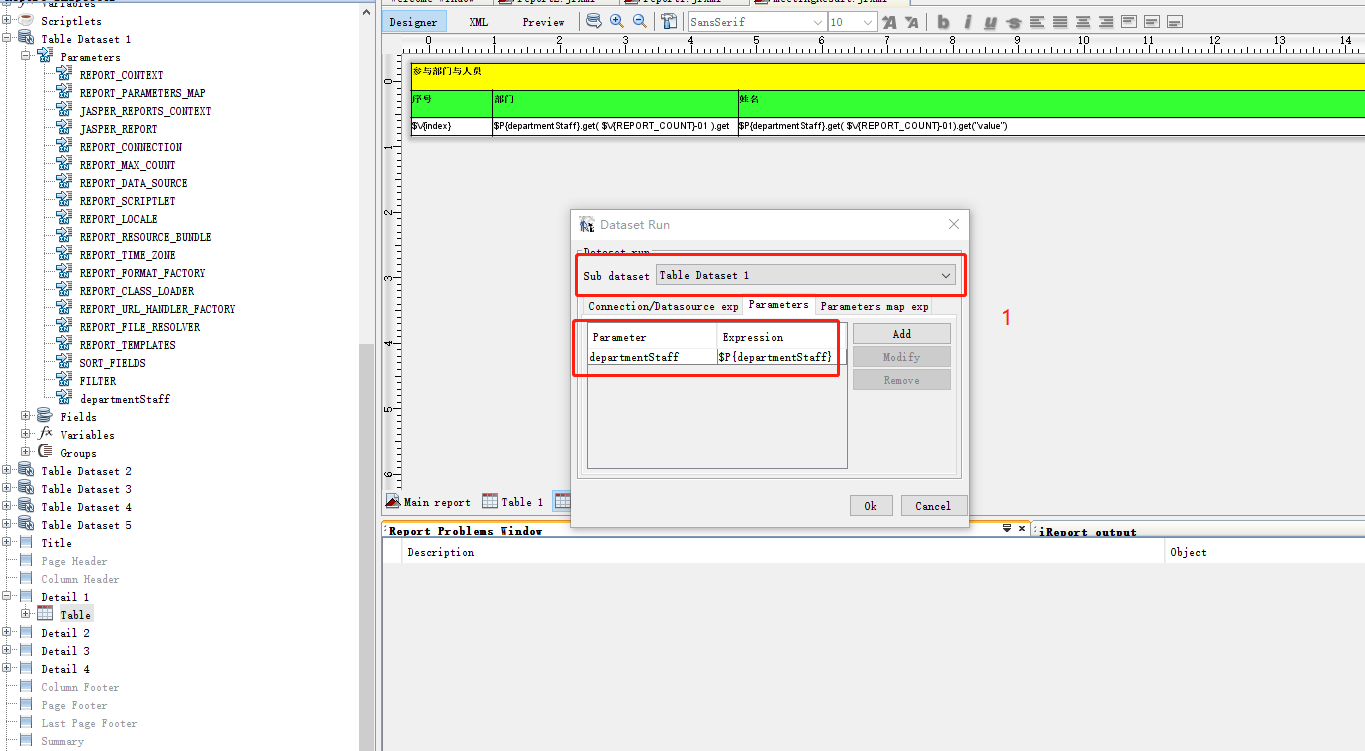Screen dimensions: 1365x751
Task: Expand the Groups node
Action: click(26, 453)
